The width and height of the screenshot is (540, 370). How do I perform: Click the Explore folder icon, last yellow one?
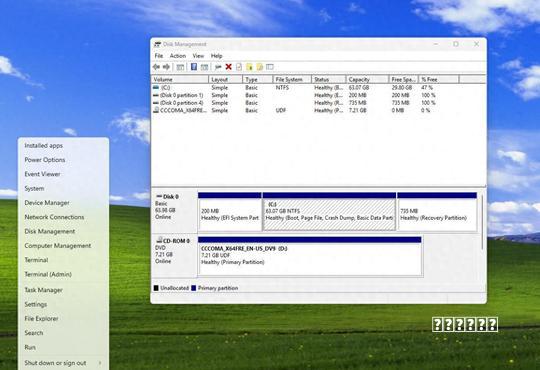[260, 67]
